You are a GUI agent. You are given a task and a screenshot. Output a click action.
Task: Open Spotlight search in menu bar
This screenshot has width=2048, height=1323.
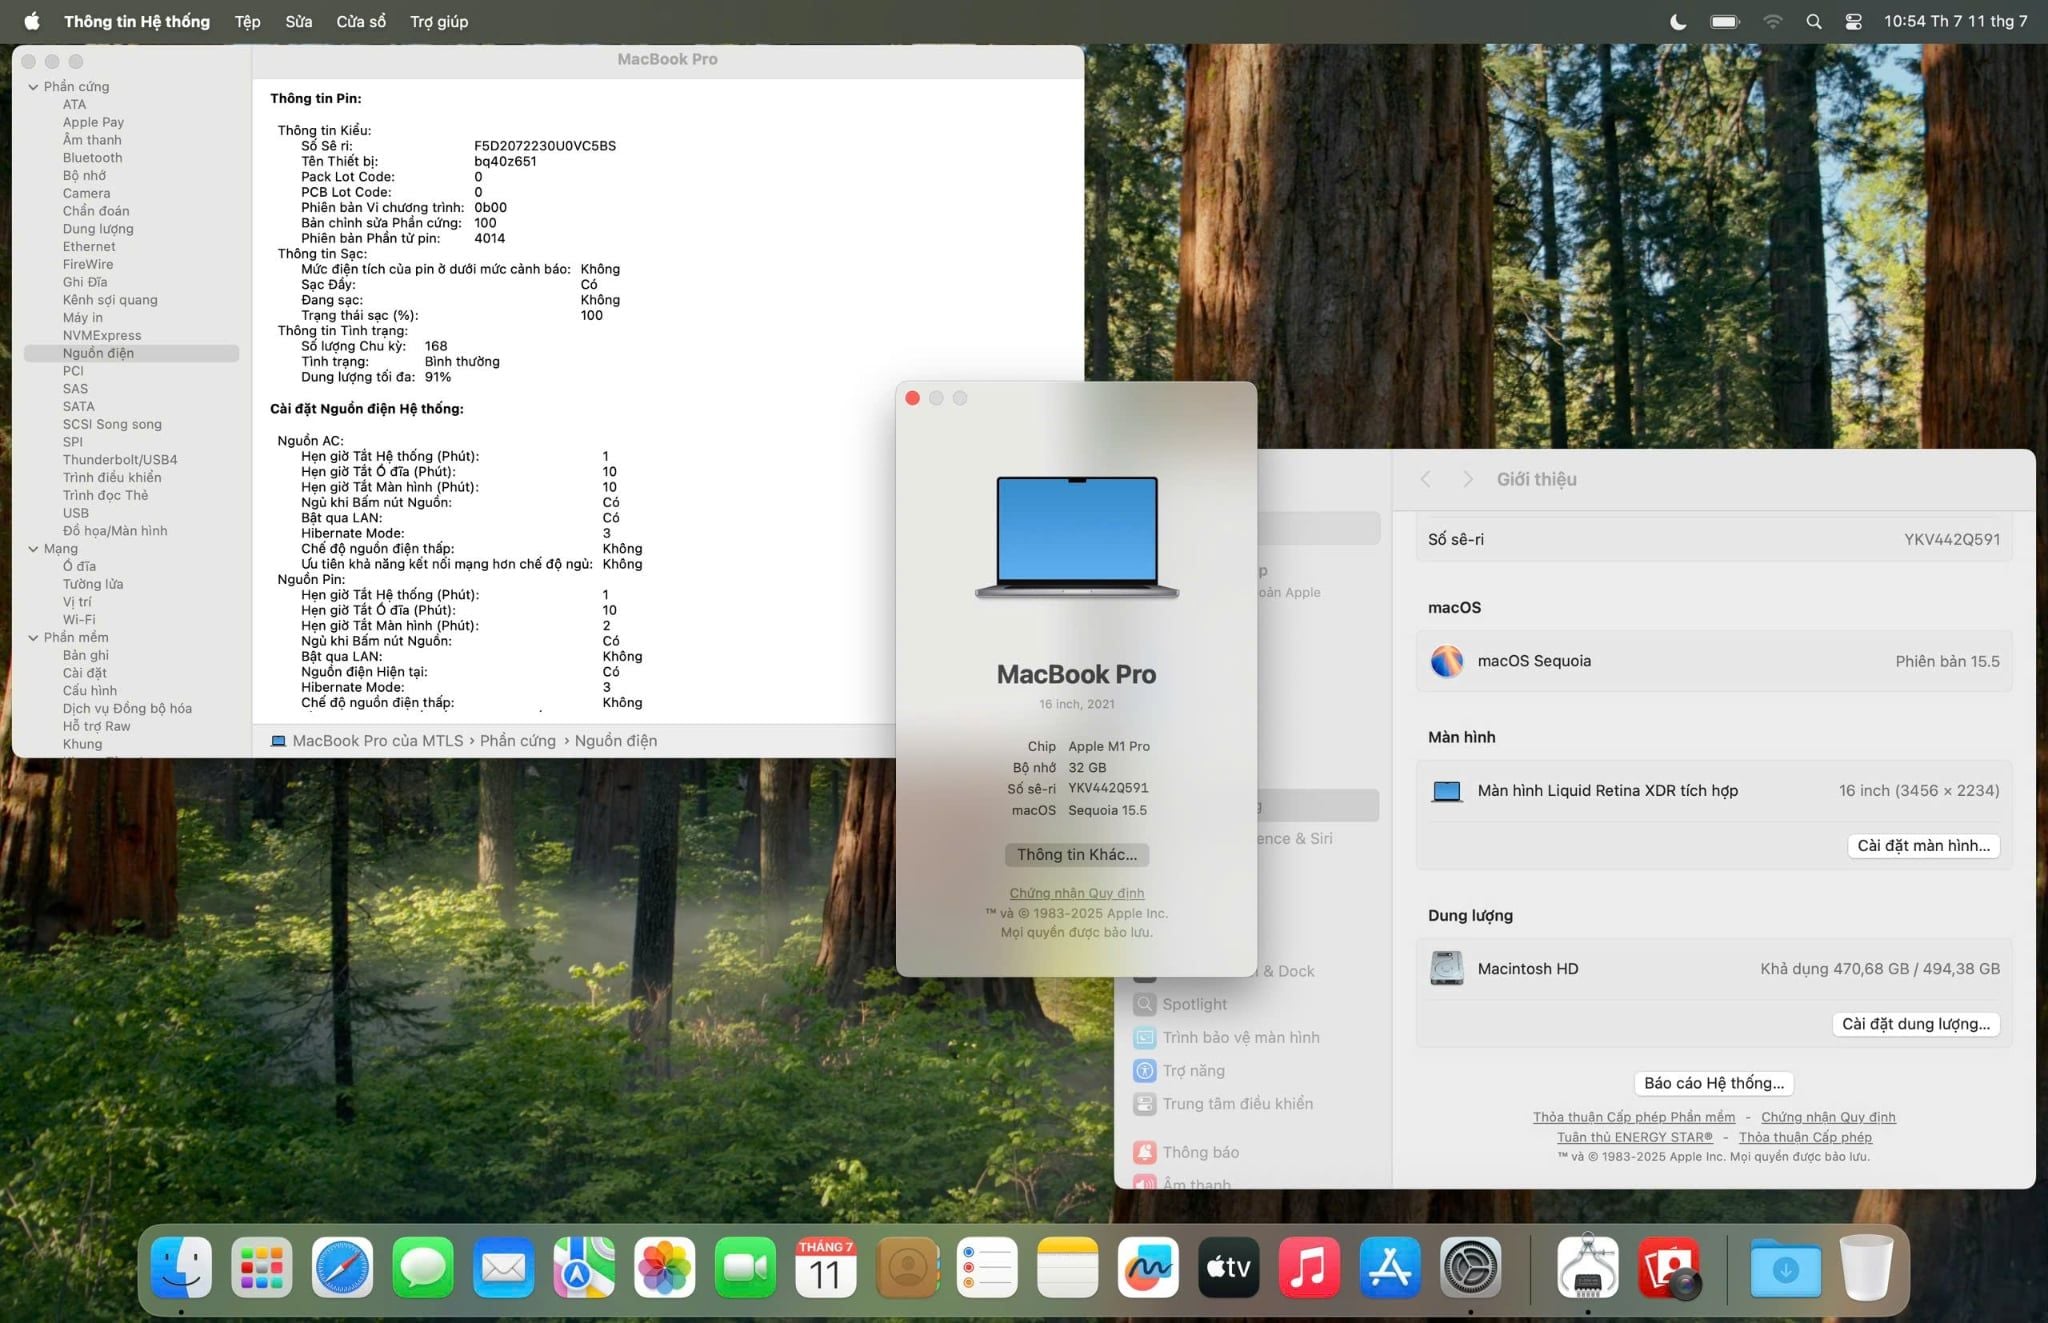coord(1813,21)
